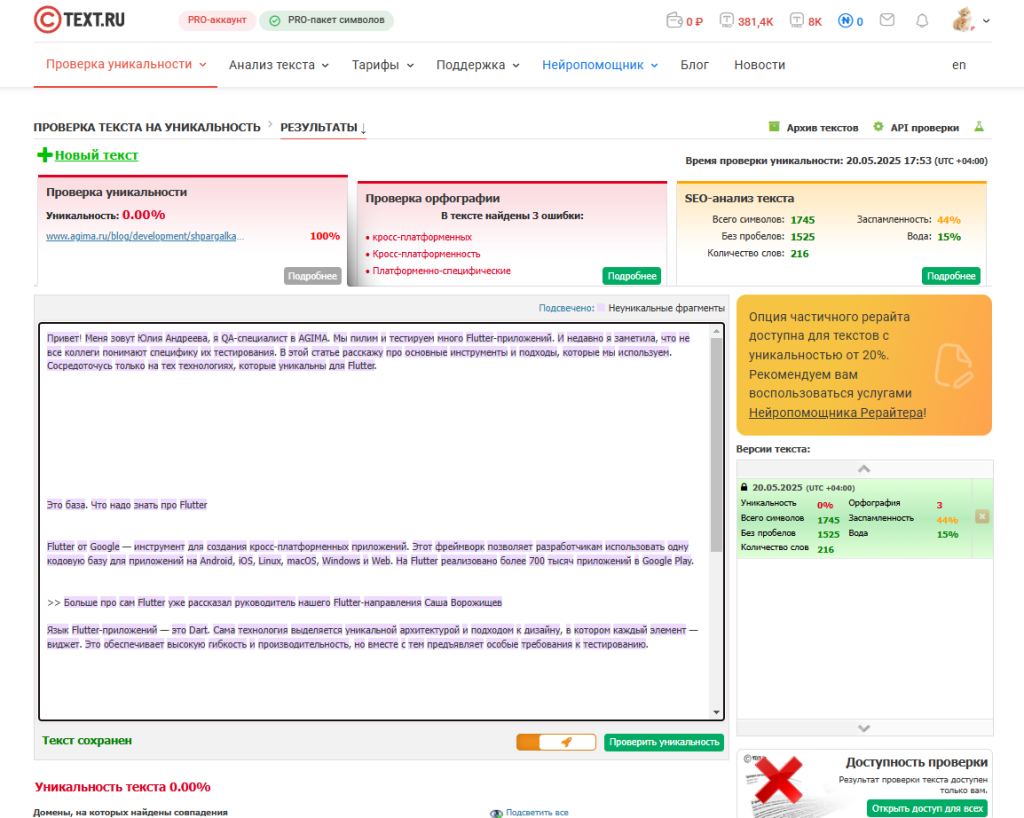Click 'Проверить уникальность' button
This screenshot has height=818, width=1024.
pyautogui.click(x=664, y=742)
